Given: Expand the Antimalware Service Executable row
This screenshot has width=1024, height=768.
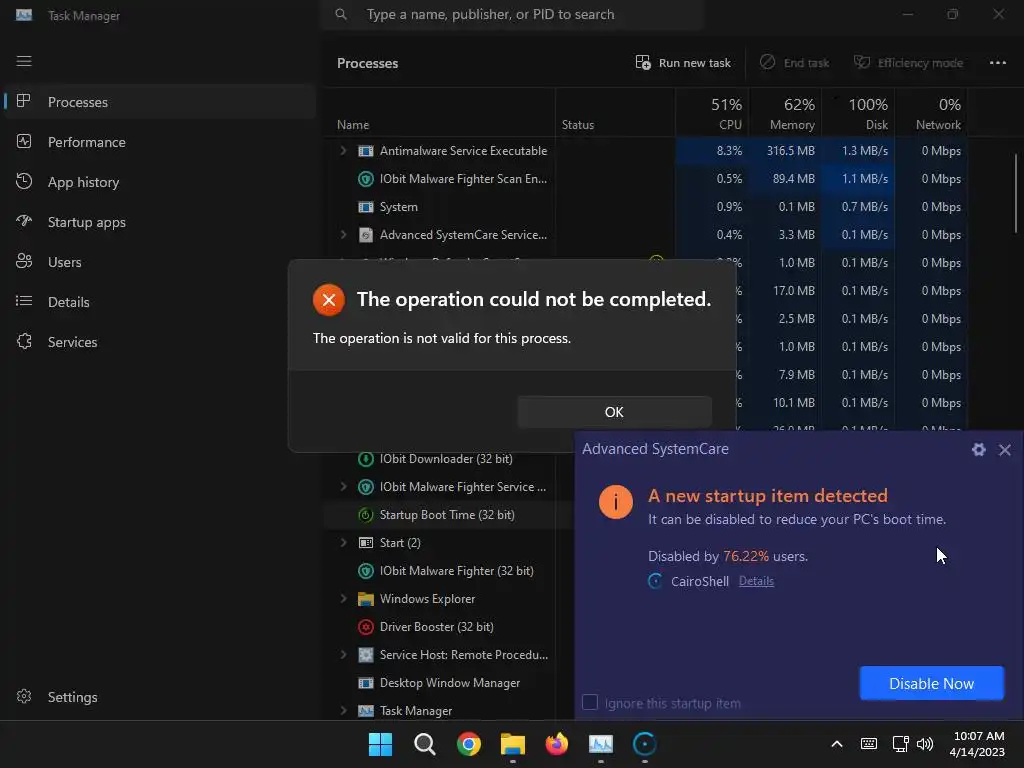Looking at the screenshot, I should [344, 151].
